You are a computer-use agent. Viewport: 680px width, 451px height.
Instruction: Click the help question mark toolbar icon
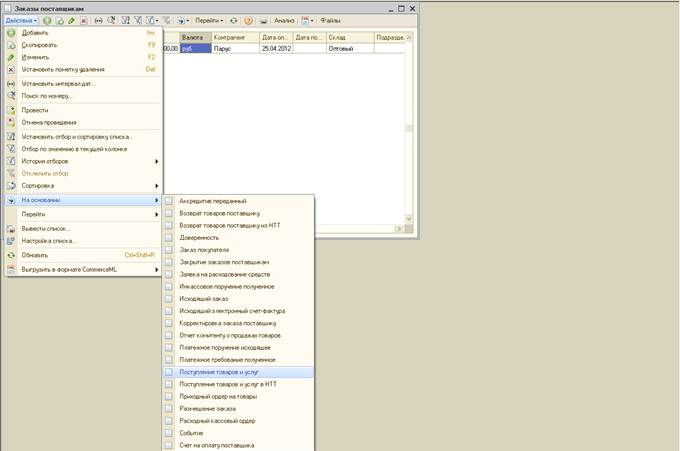[248, 20]
